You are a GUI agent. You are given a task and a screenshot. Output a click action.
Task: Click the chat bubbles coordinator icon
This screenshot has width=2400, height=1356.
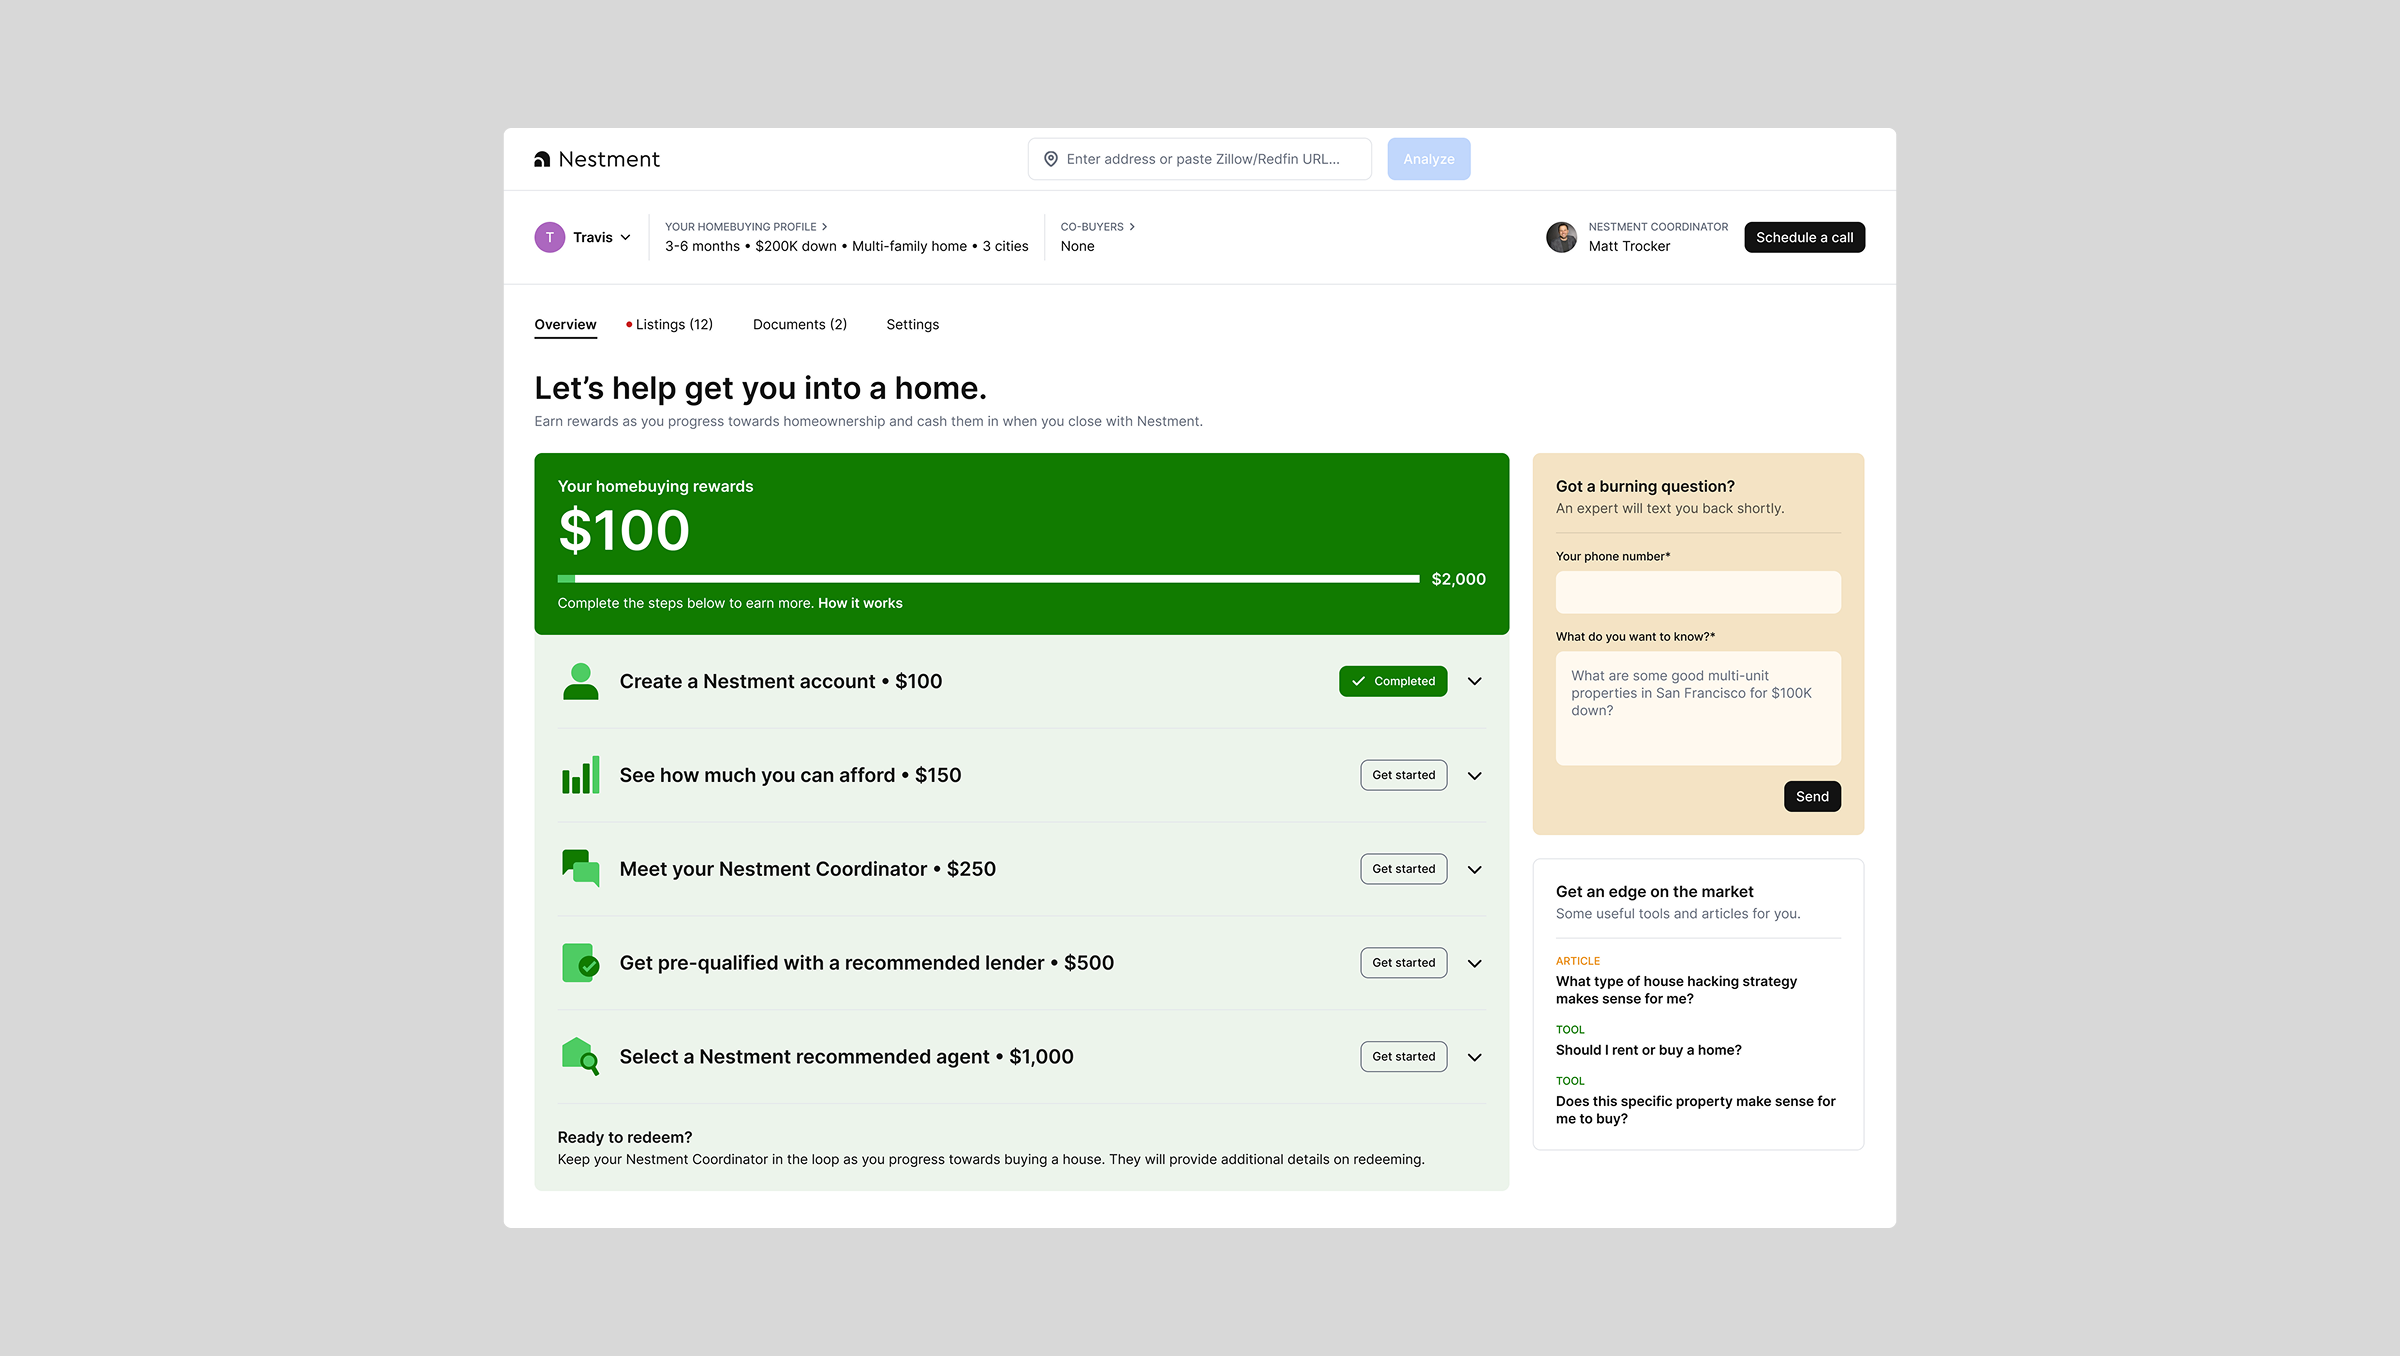pos(580,868)
